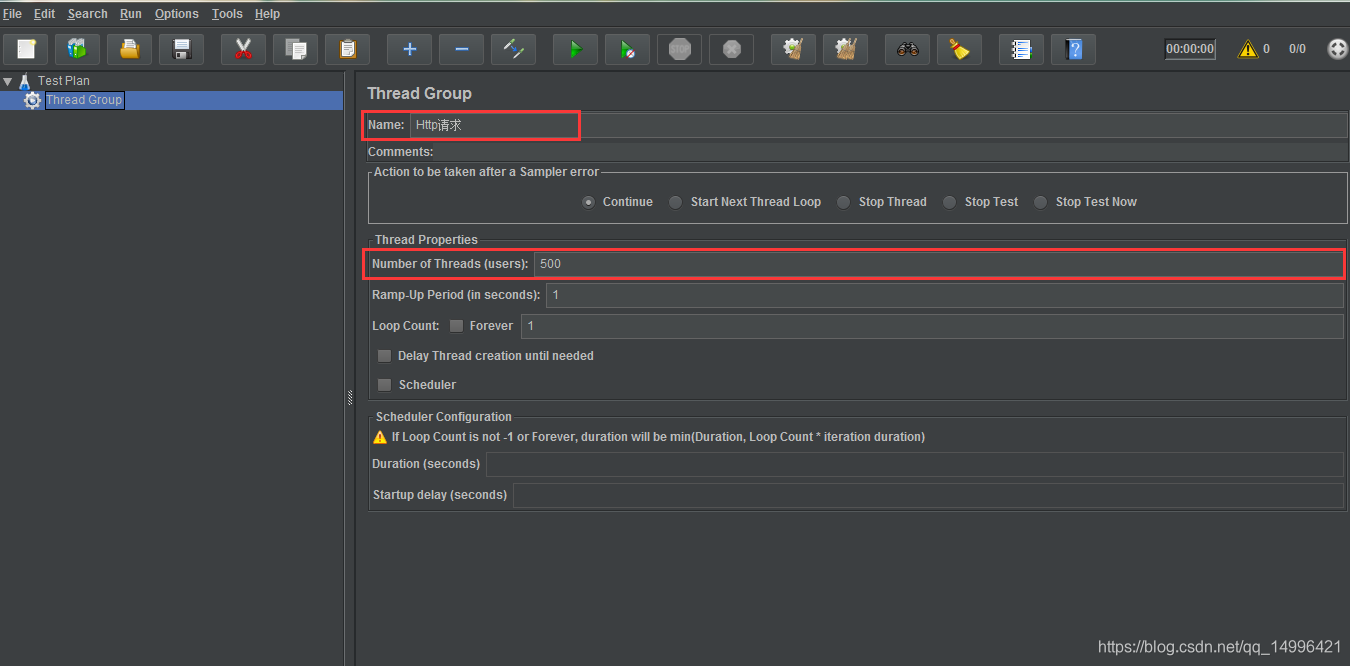Click the Ramp-Up Period field
Viewport: 1350px width, 666px height.
click(945, 295)
